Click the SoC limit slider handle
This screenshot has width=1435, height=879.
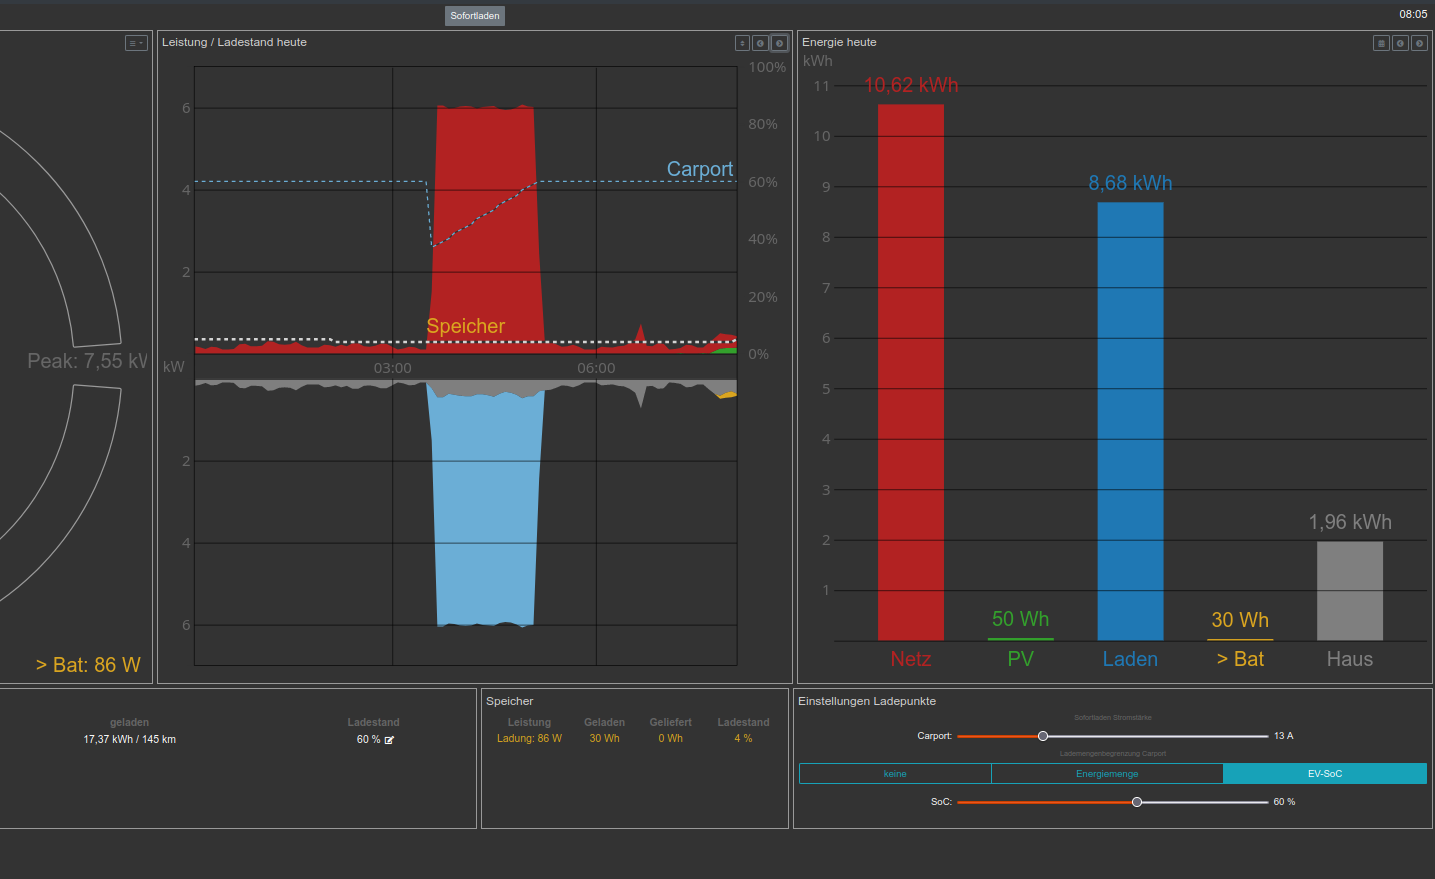pos(1137,802)
